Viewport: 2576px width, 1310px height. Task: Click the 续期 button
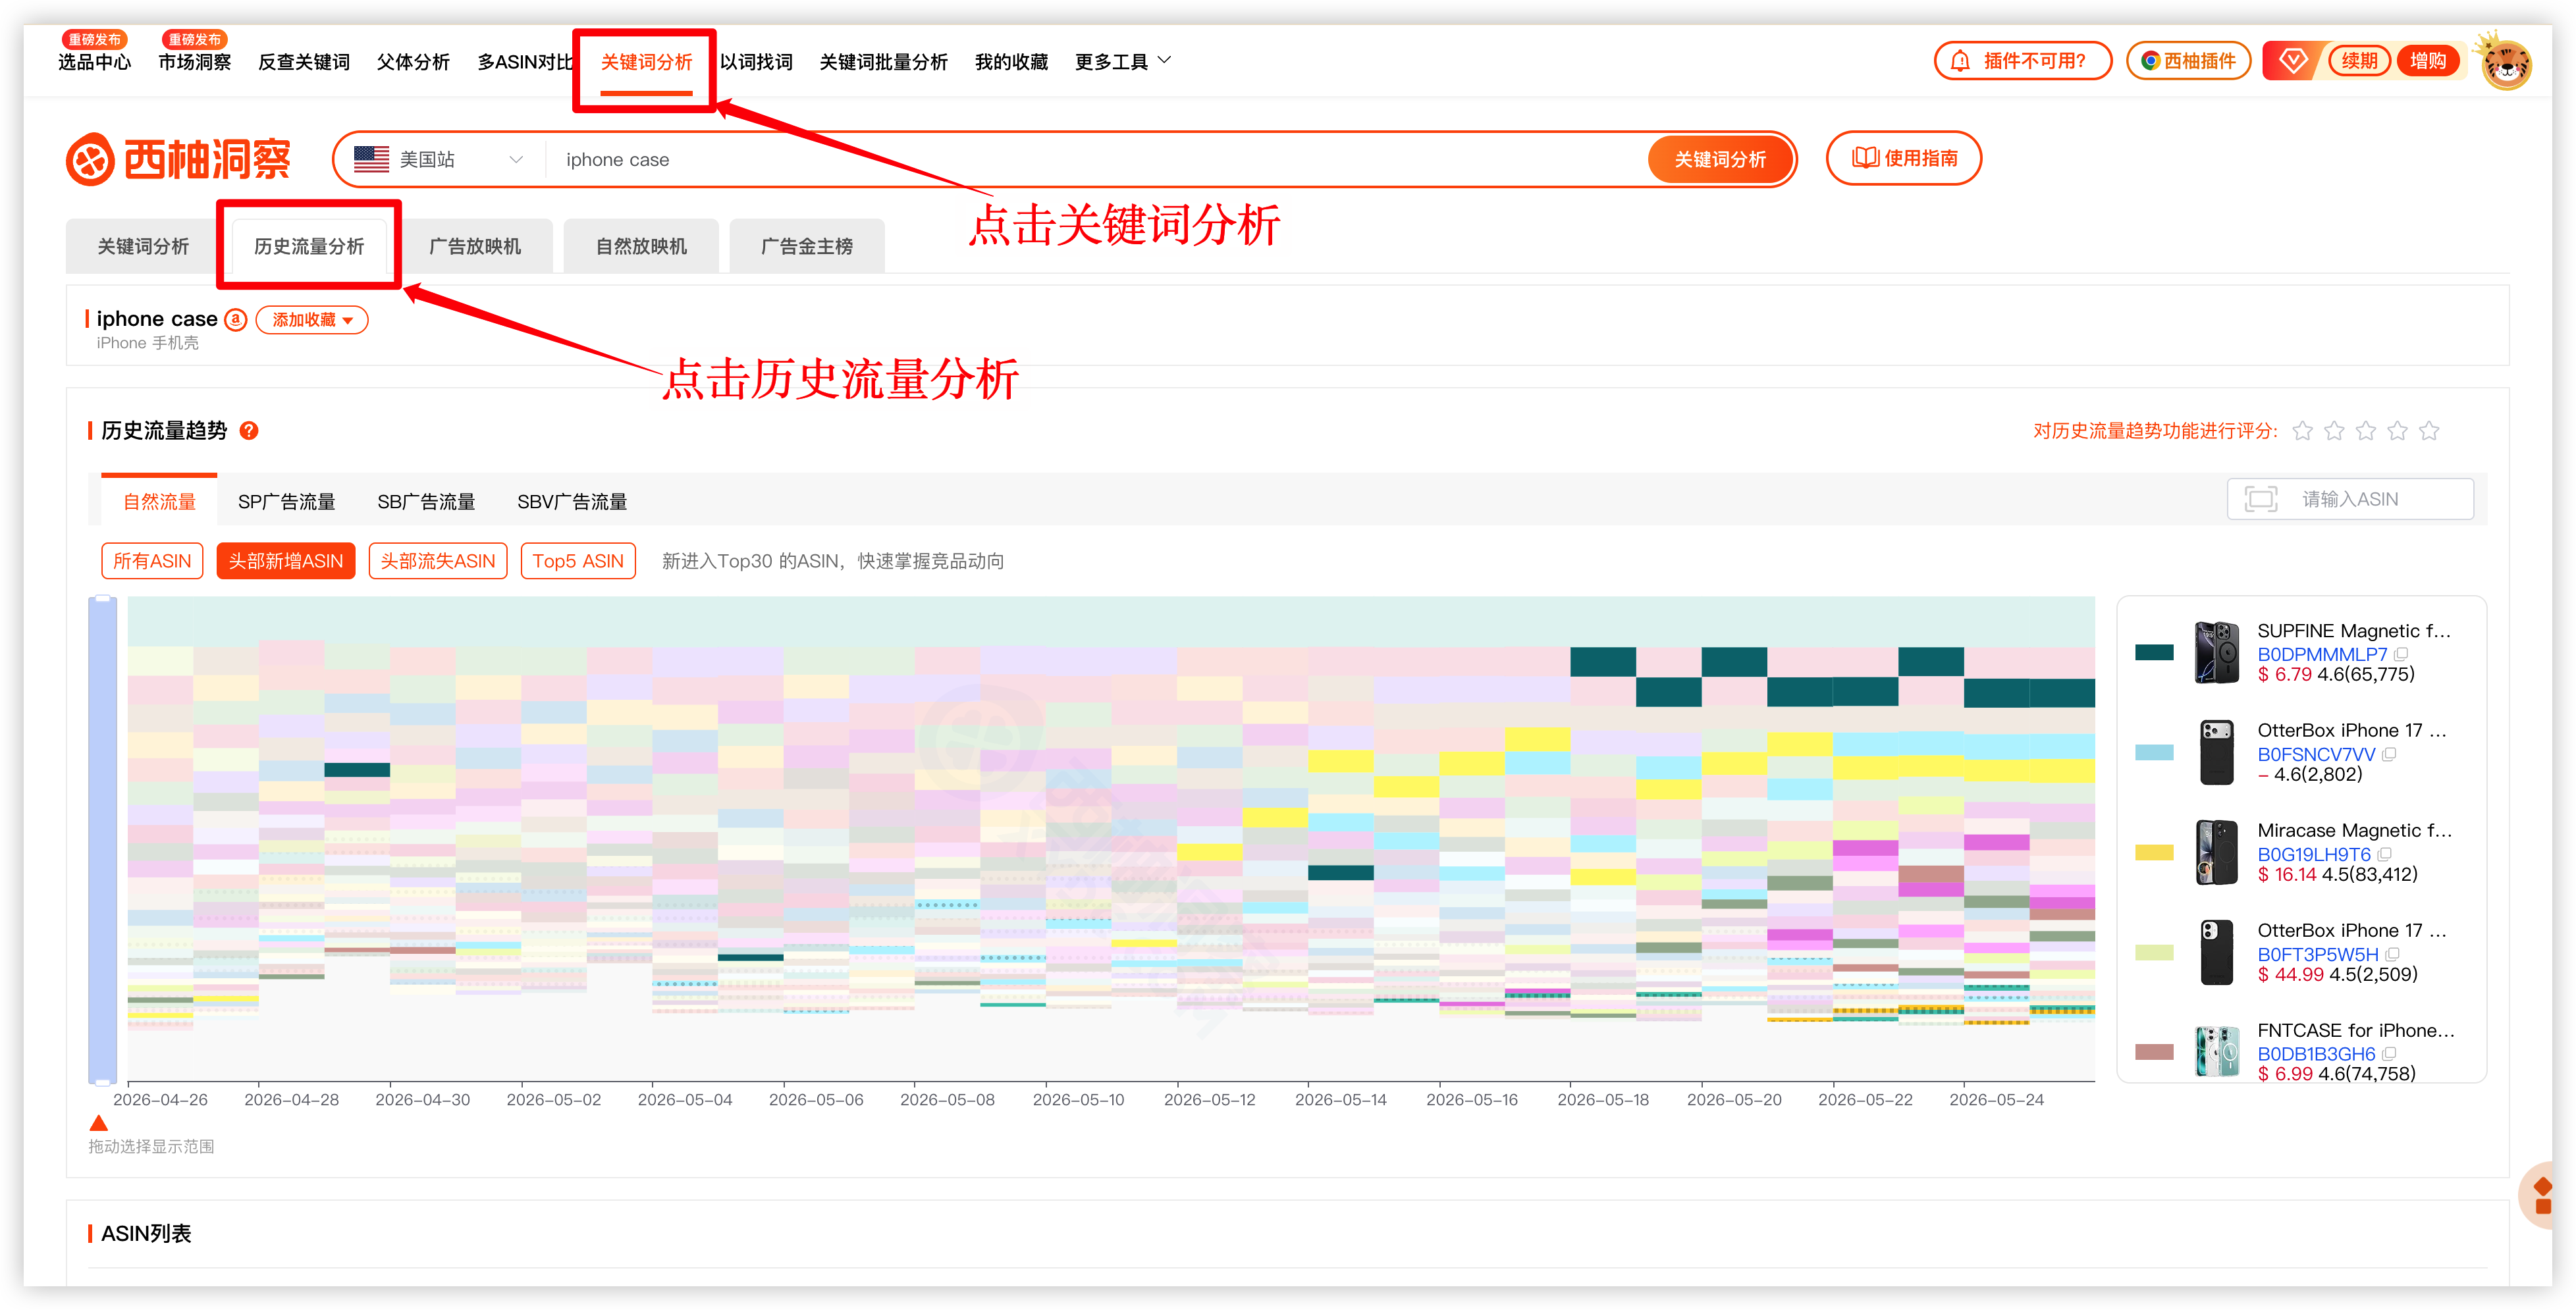[x=2359, y=61]
